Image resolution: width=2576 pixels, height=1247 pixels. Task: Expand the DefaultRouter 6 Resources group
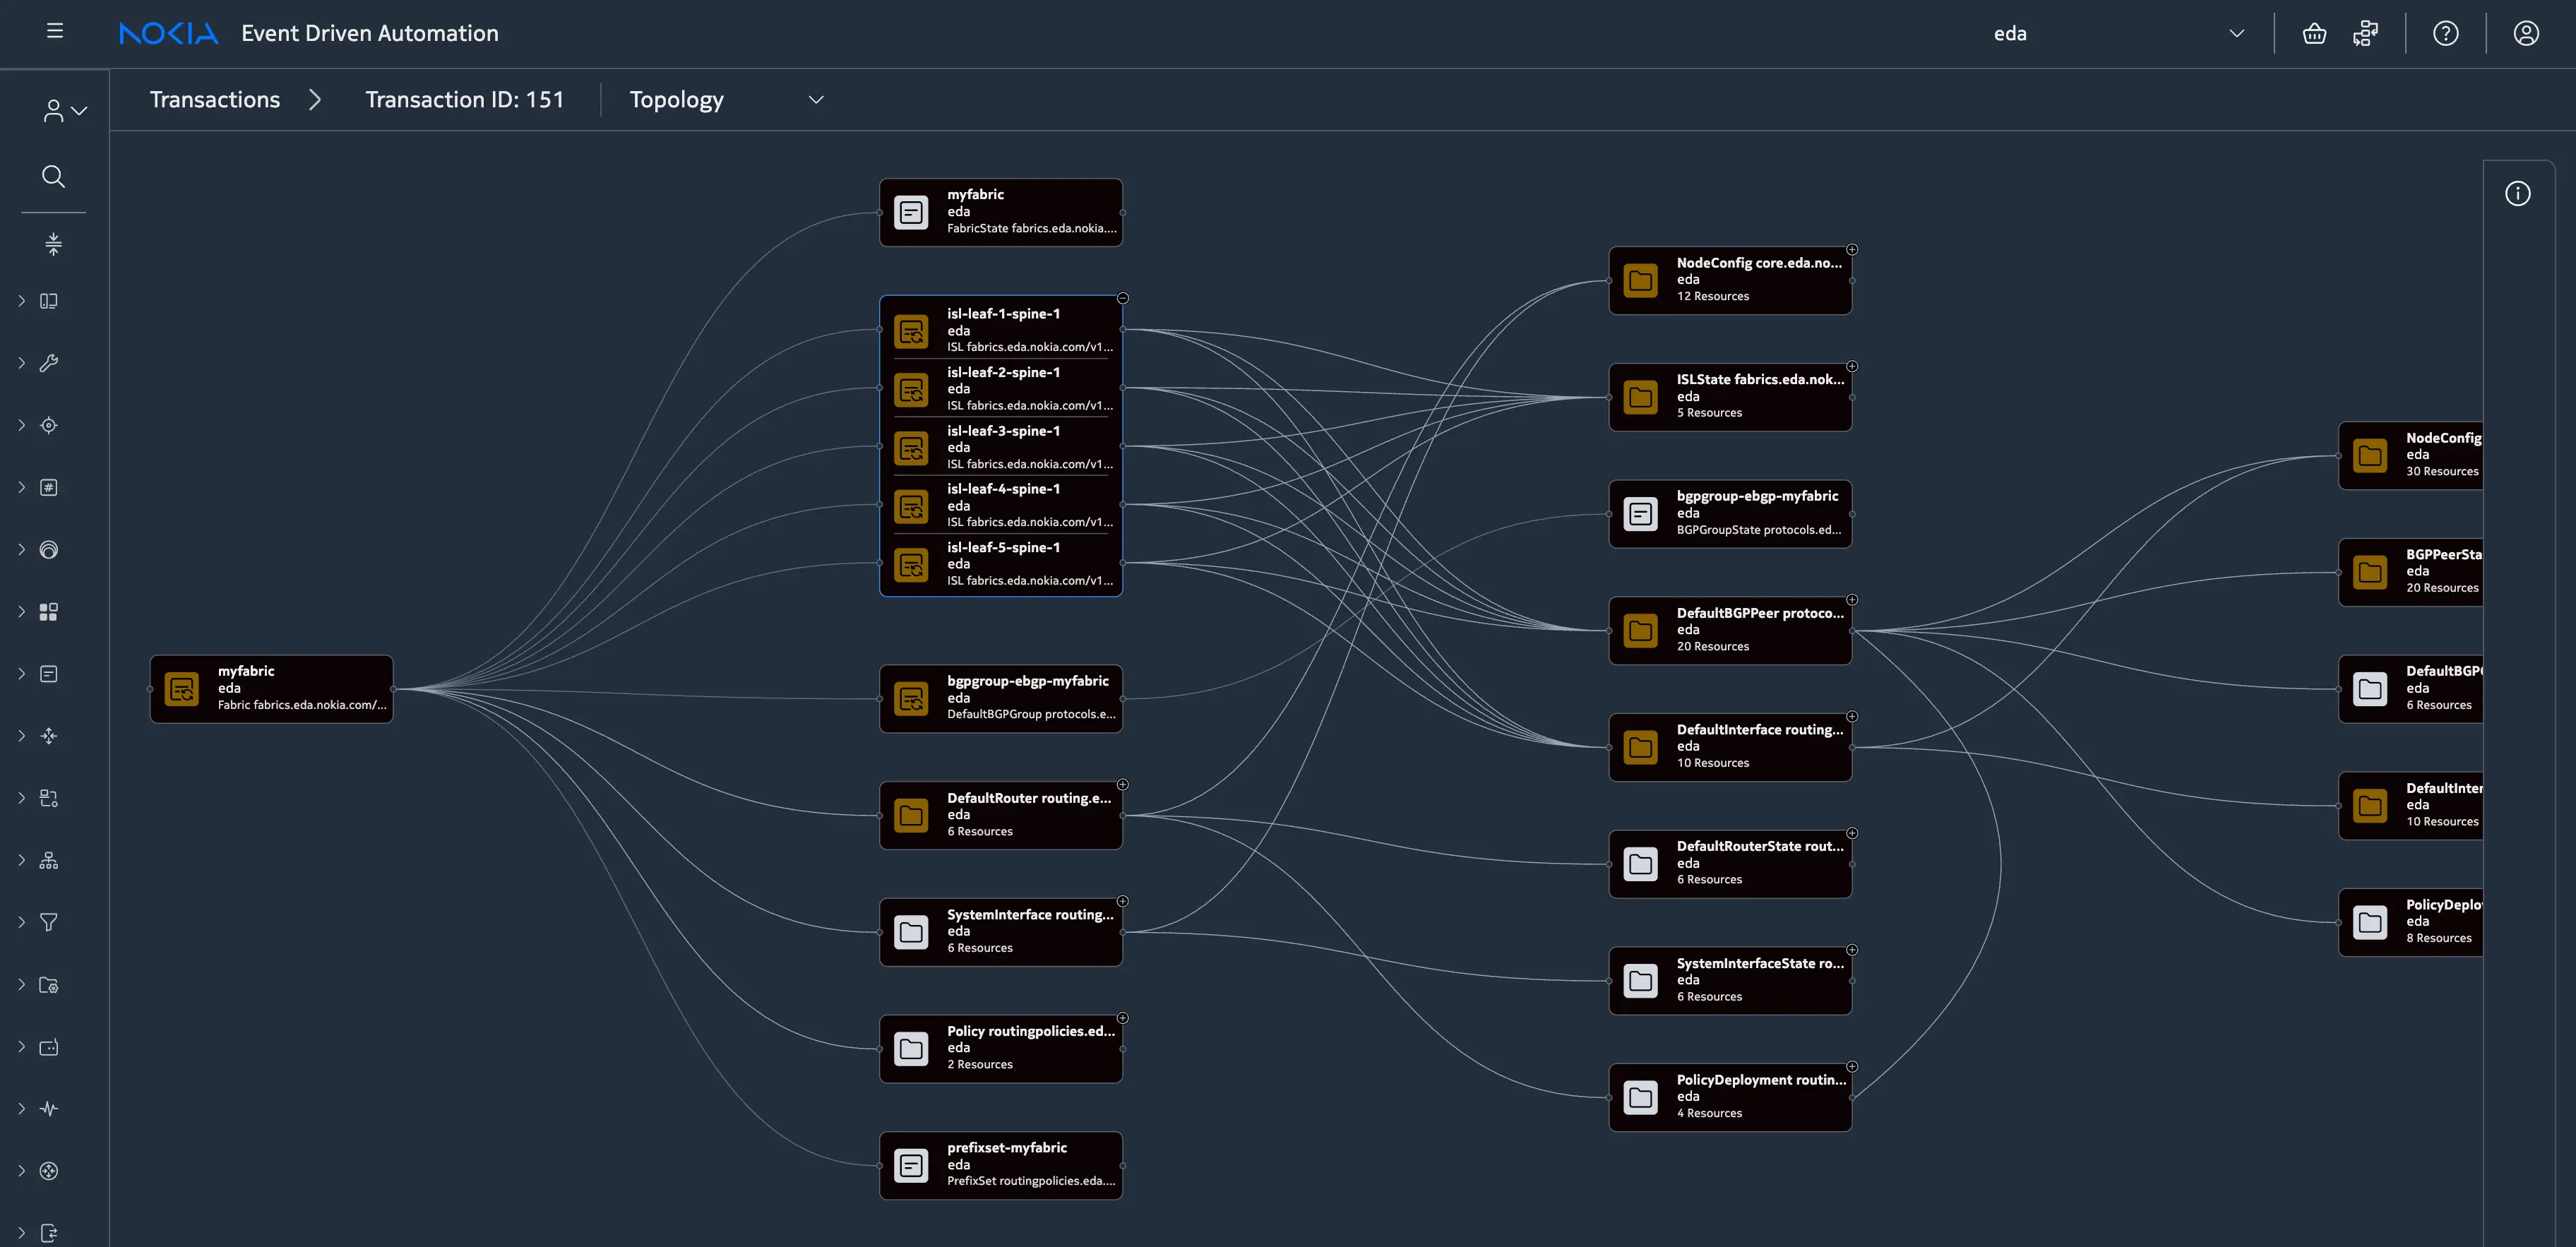1123,785
